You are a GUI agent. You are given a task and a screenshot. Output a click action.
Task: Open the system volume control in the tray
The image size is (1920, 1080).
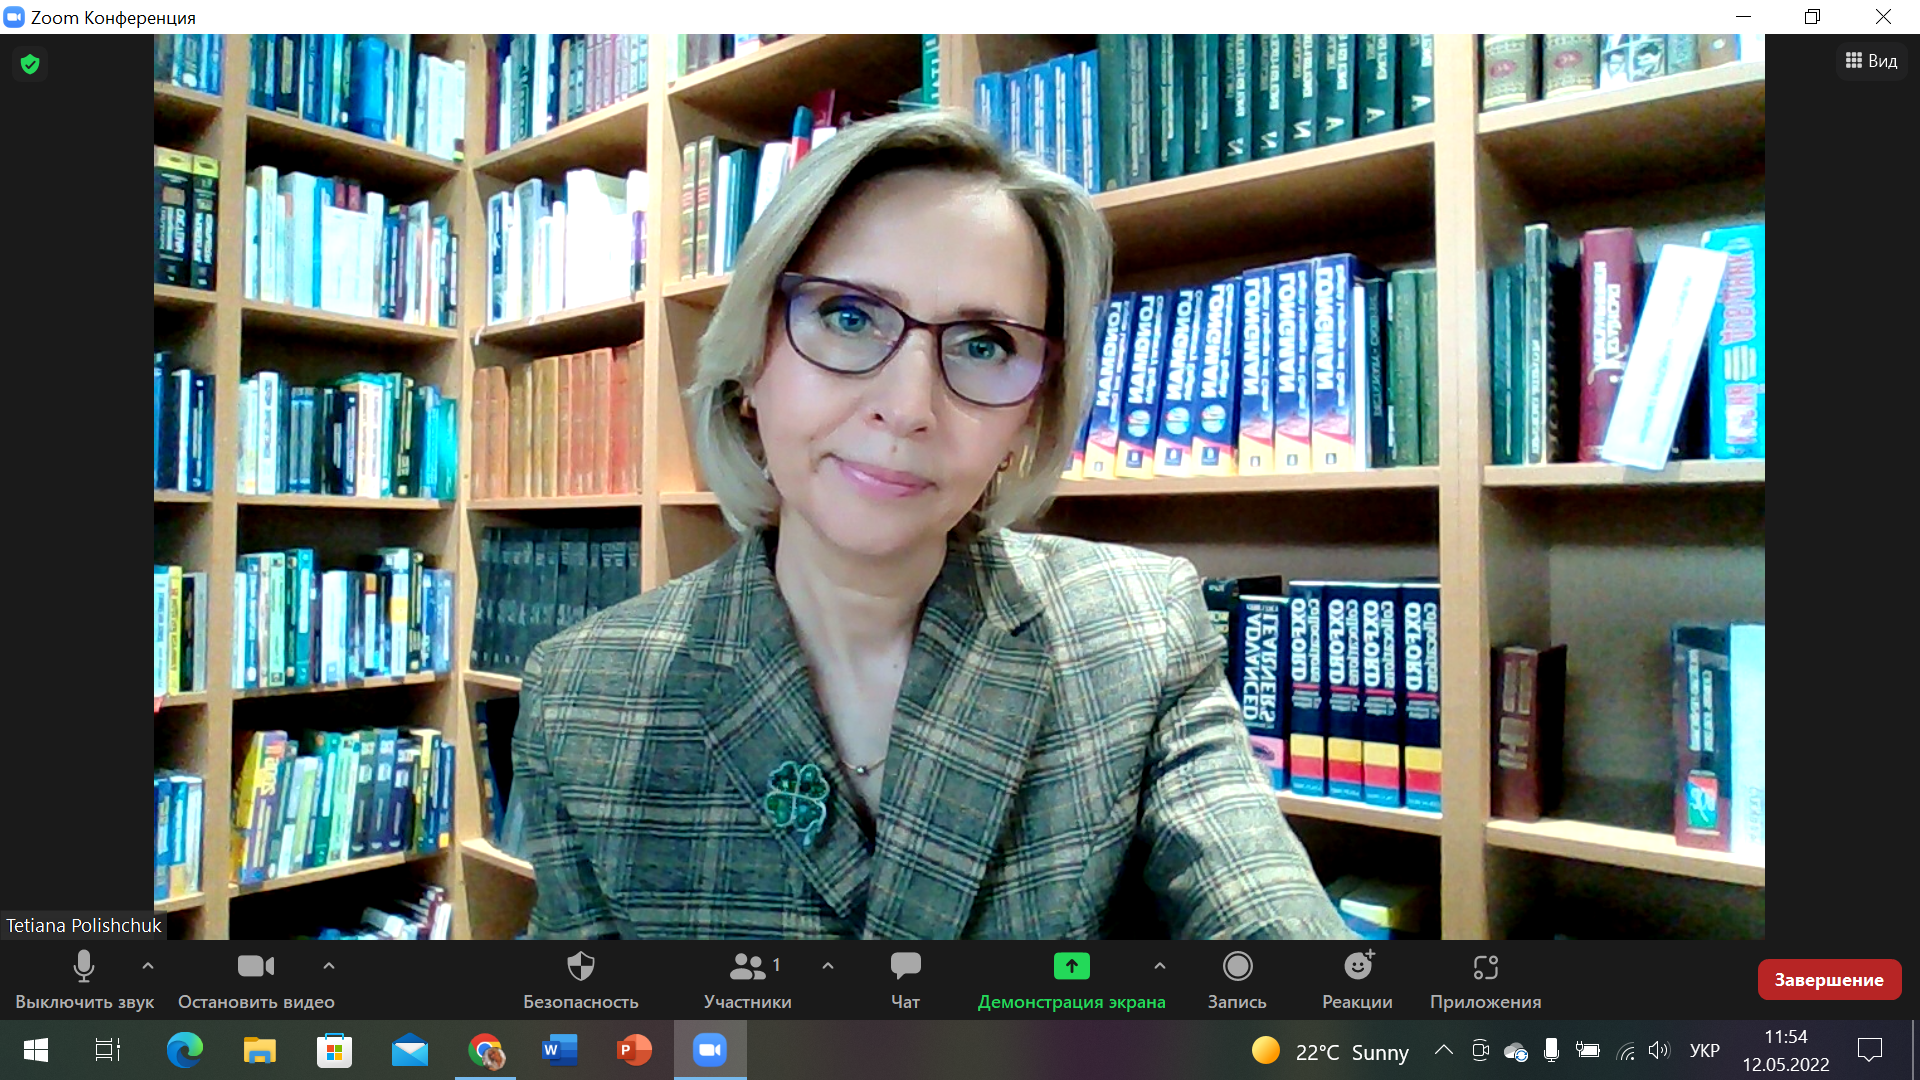coord(1659,1050)
